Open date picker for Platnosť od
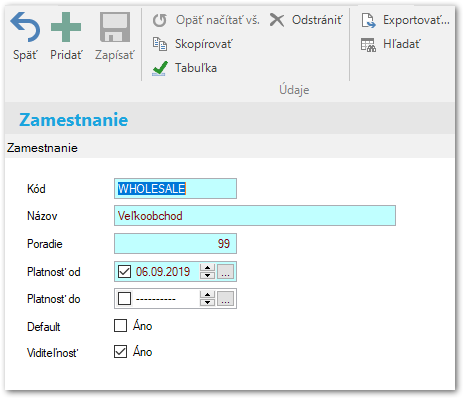464x399 pixels. click(x=226, y=272)
